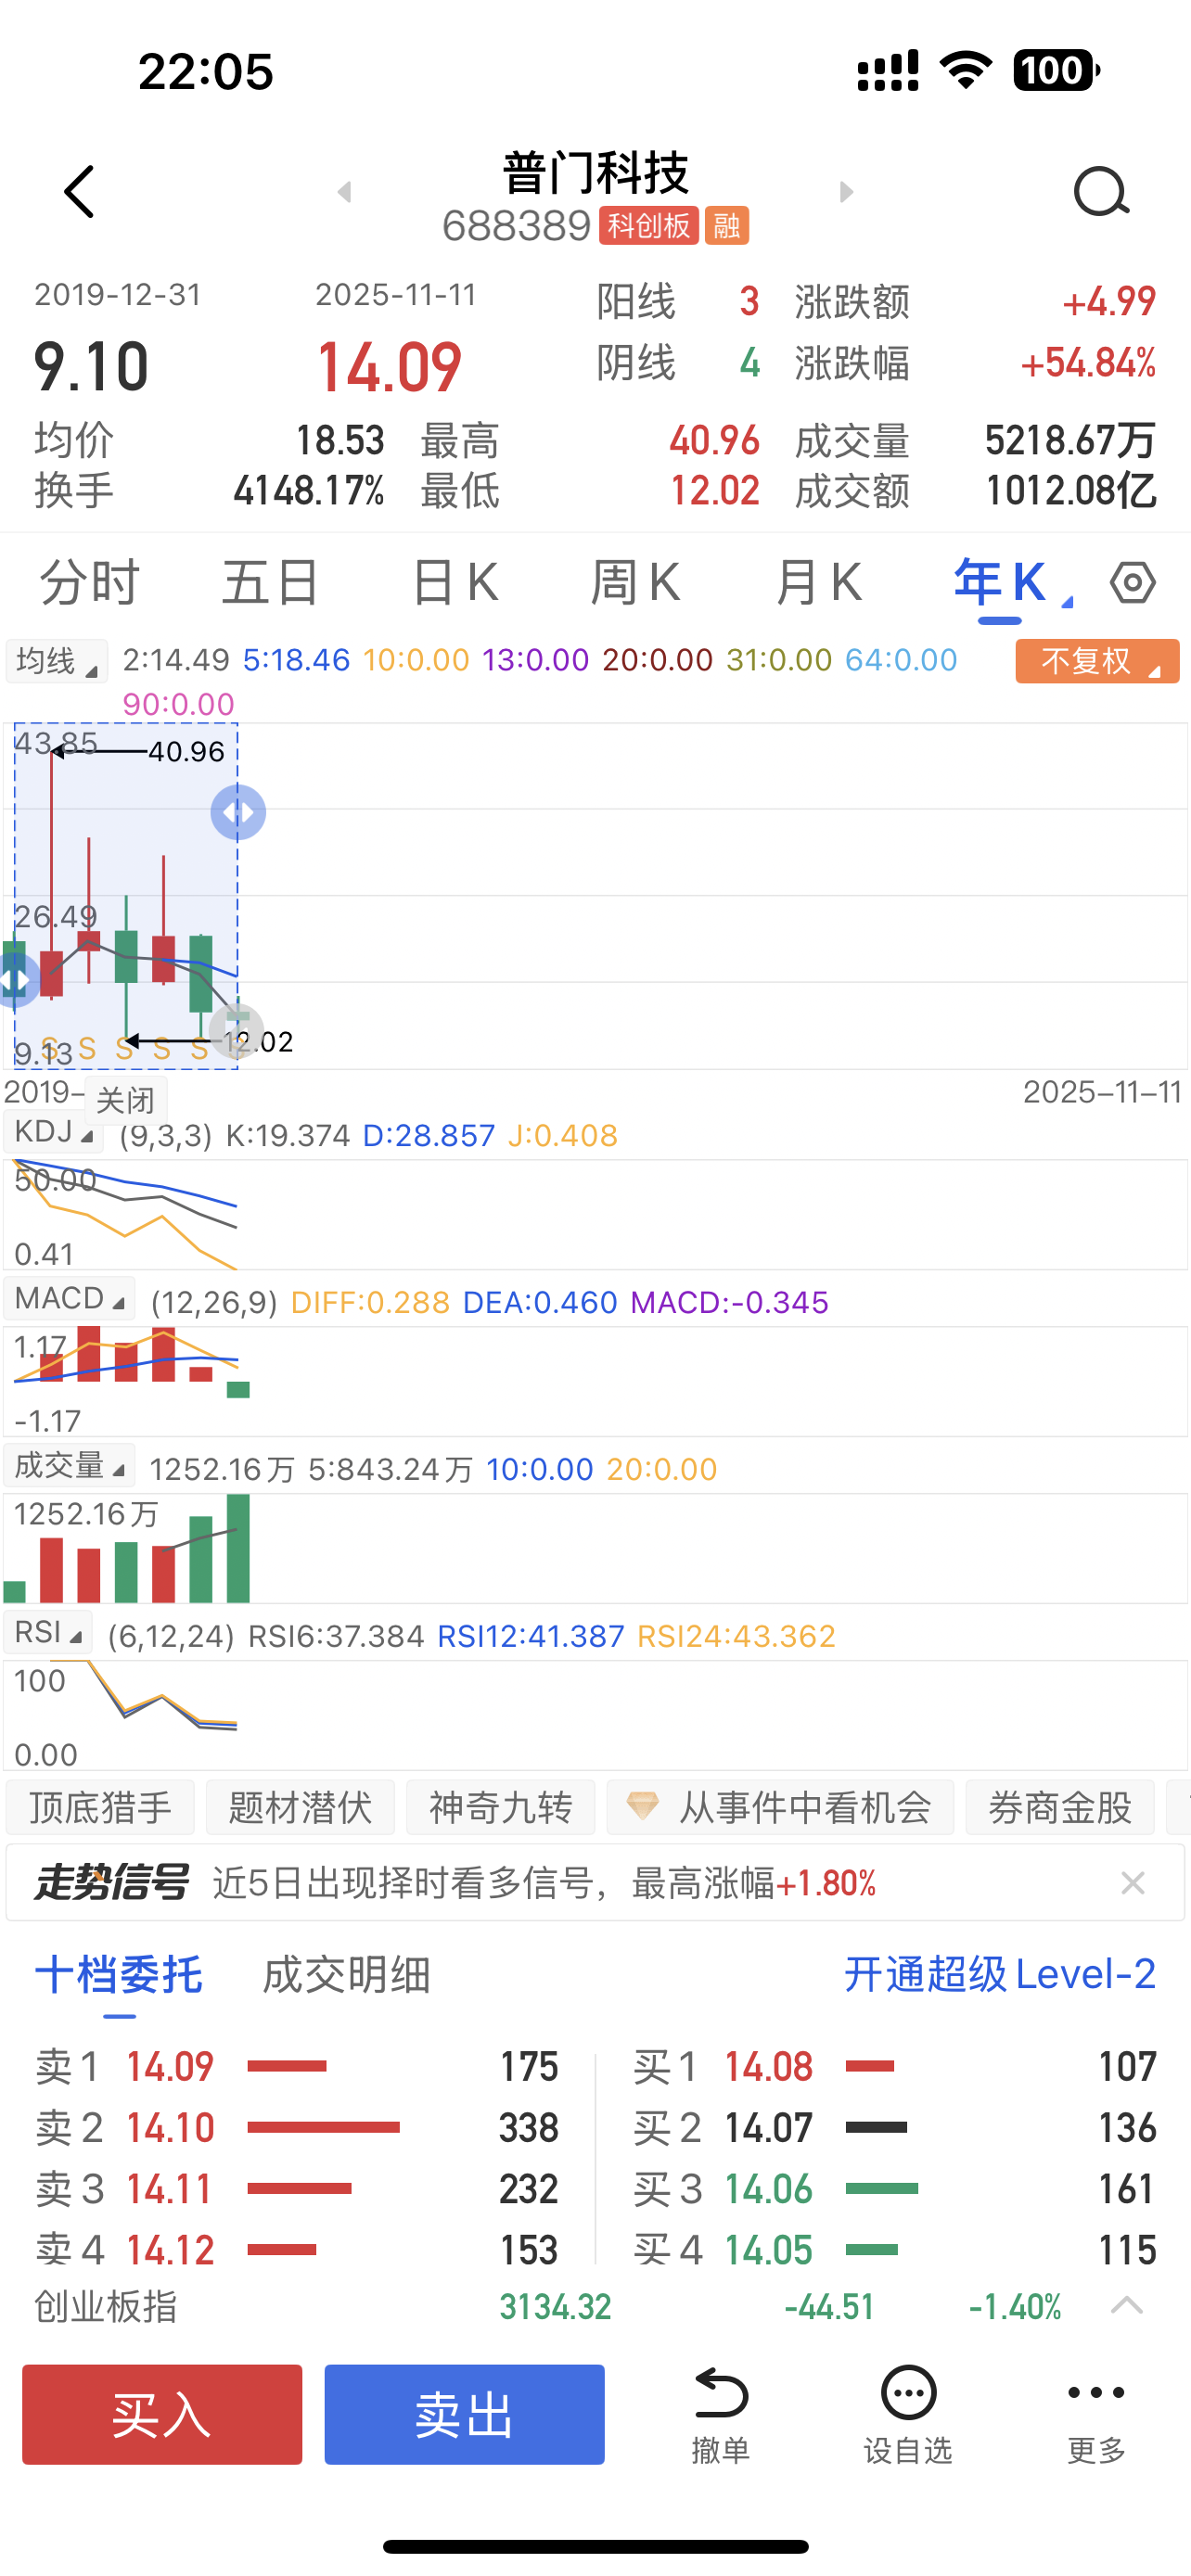Expand the 创业板指 index bar chevron
Screen dimensions: 1191x2576
click(1127, 2306)
